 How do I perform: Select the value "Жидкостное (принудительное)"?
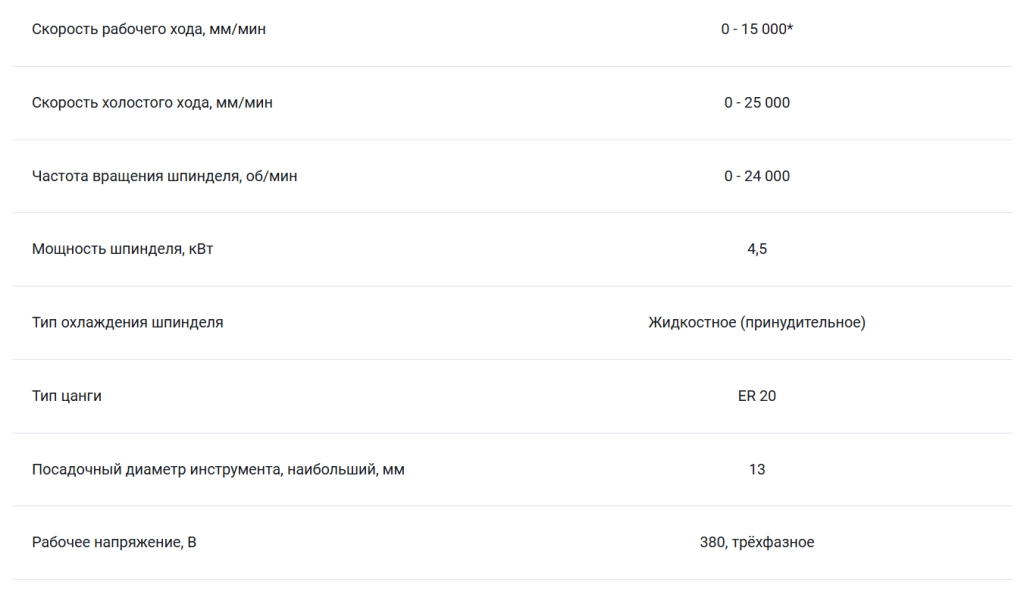tap(757, 323)
